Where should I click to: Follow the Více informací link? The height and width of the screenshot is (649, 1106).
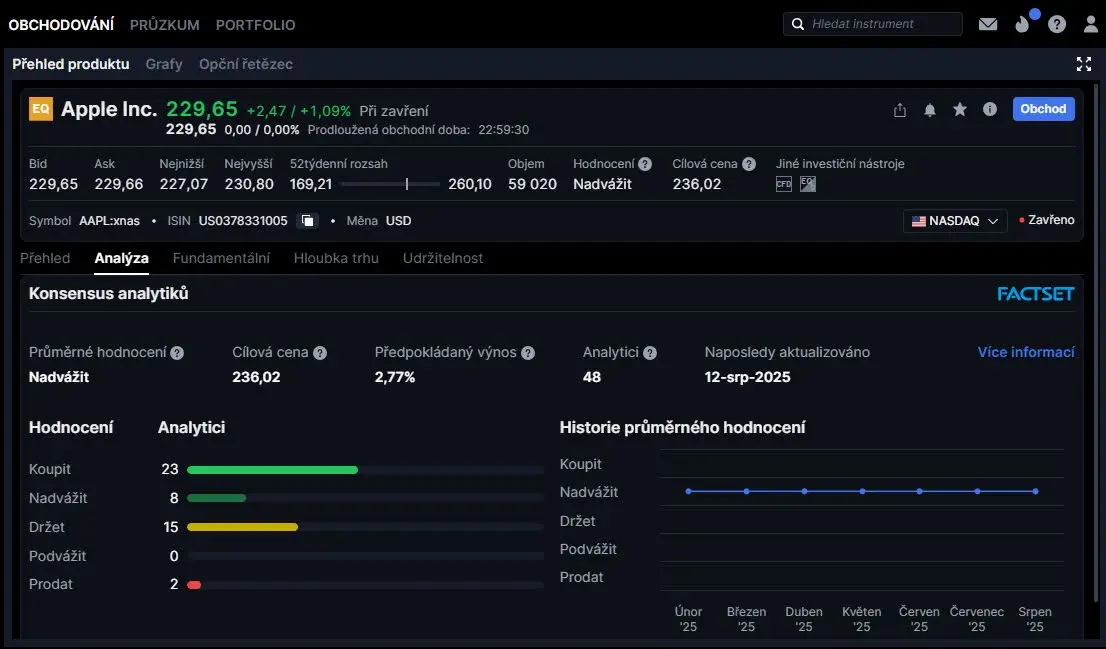[x=1025, y=352]
